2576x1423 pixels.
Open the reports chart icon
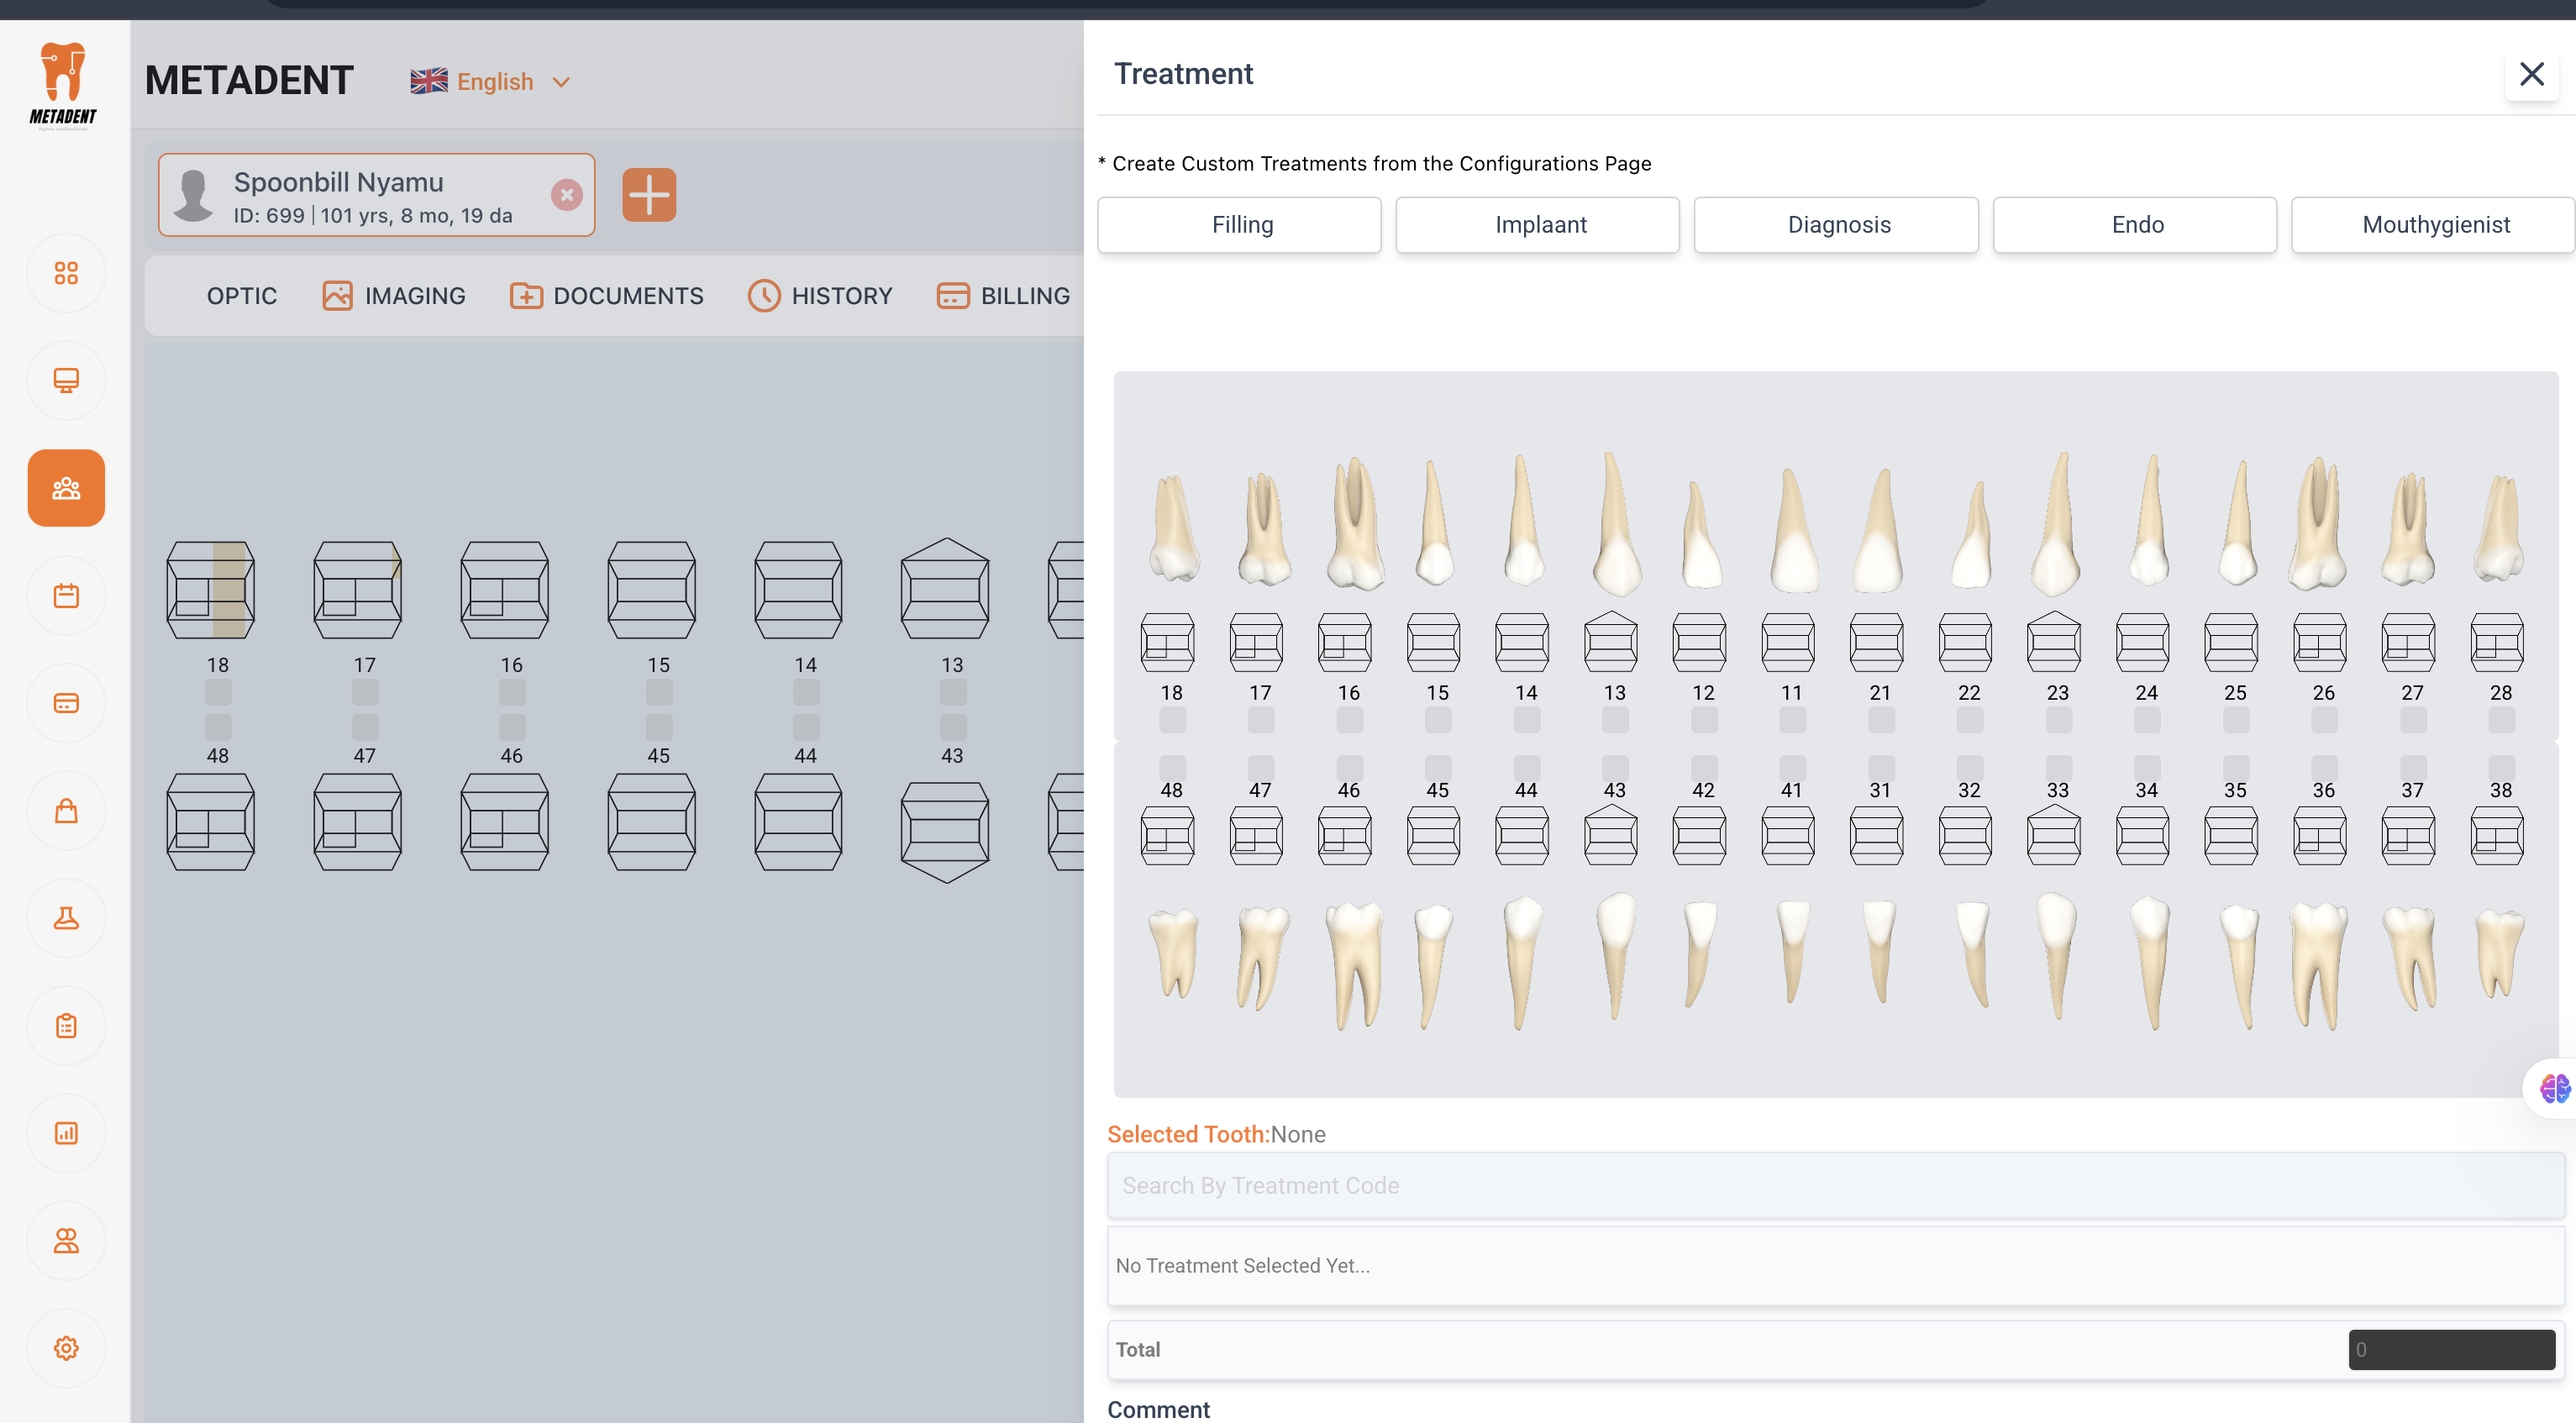tap(66, 1133)
